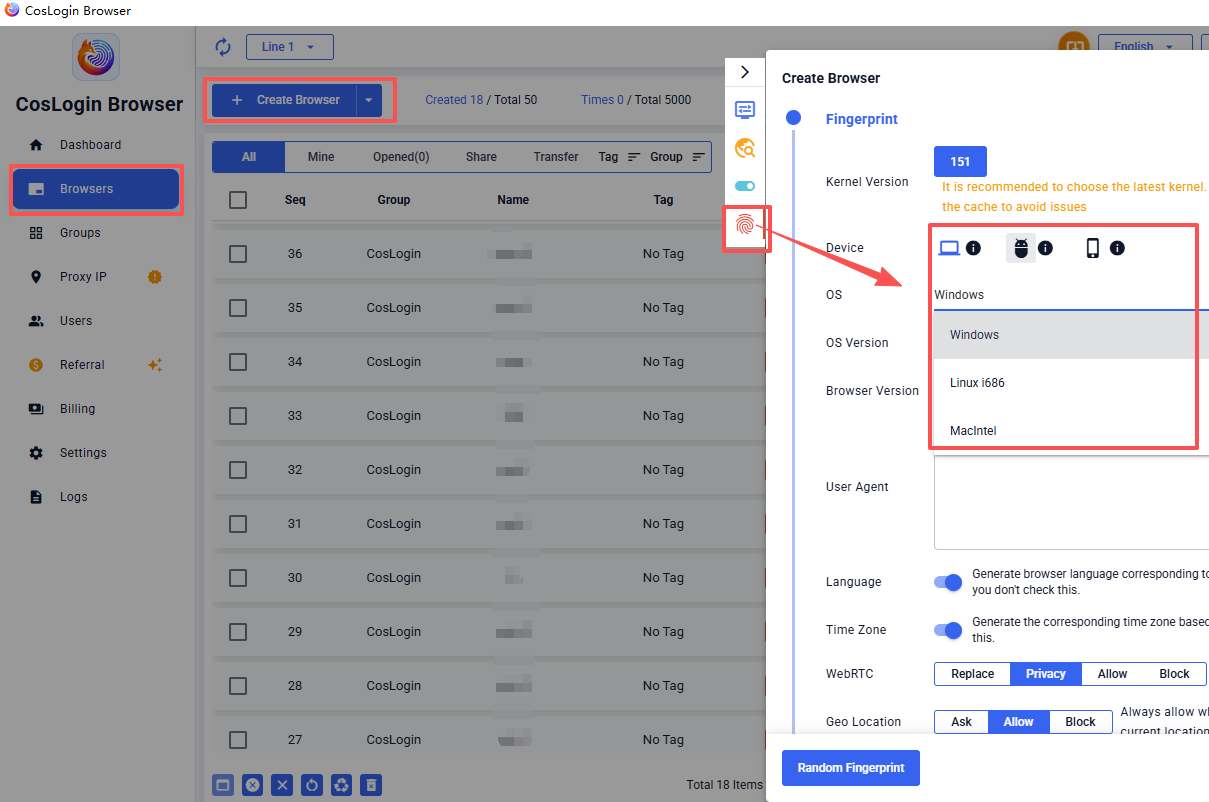Click the trash delete icon in bottom bar

click(371, 785)
